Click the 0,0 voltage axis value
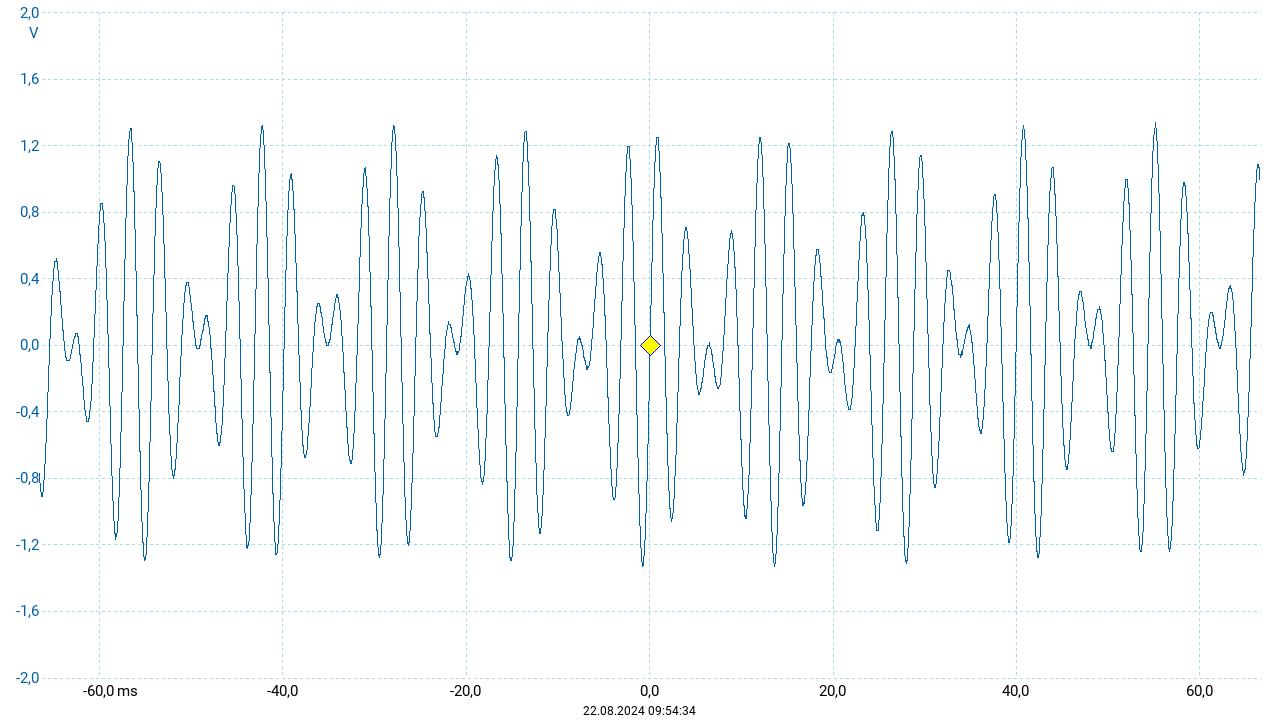The height and width of the screenshot is (720, 1280). [30, 345]
